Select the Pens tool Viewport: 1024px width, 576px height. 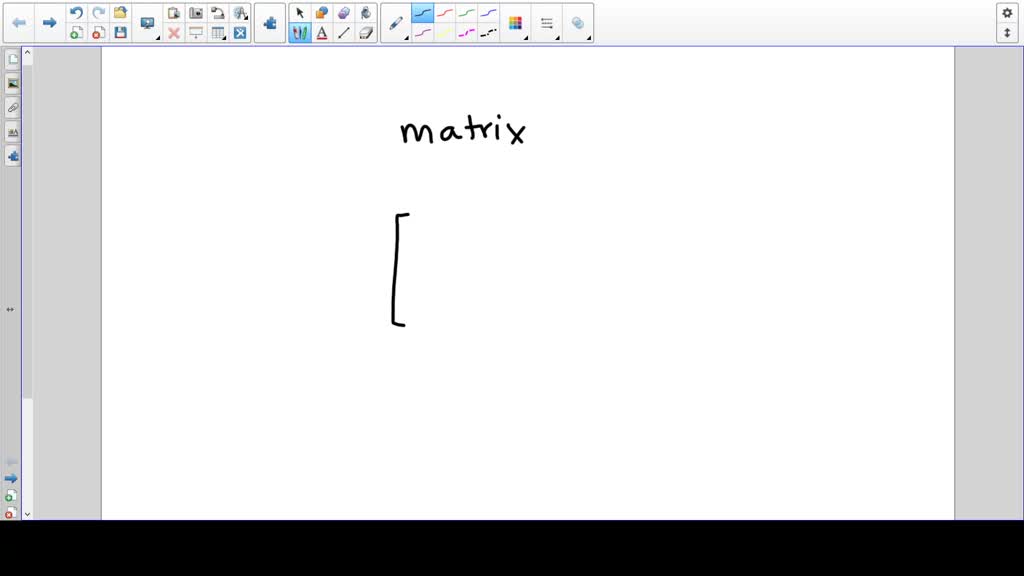point(300,33)
